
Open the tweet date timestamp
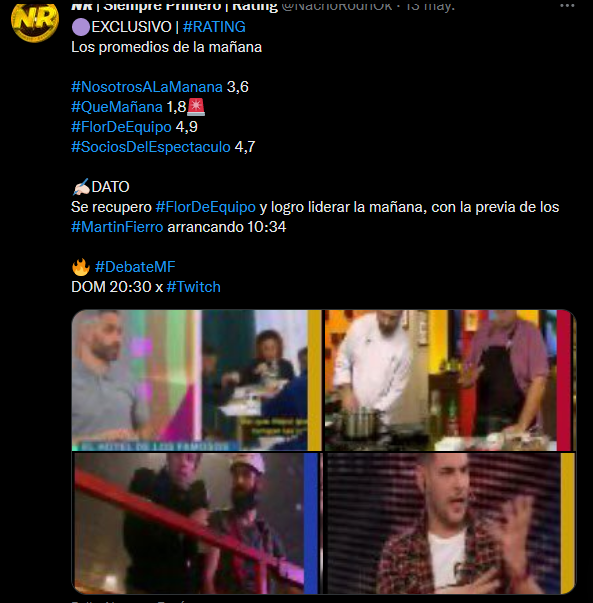coord(430,5)
